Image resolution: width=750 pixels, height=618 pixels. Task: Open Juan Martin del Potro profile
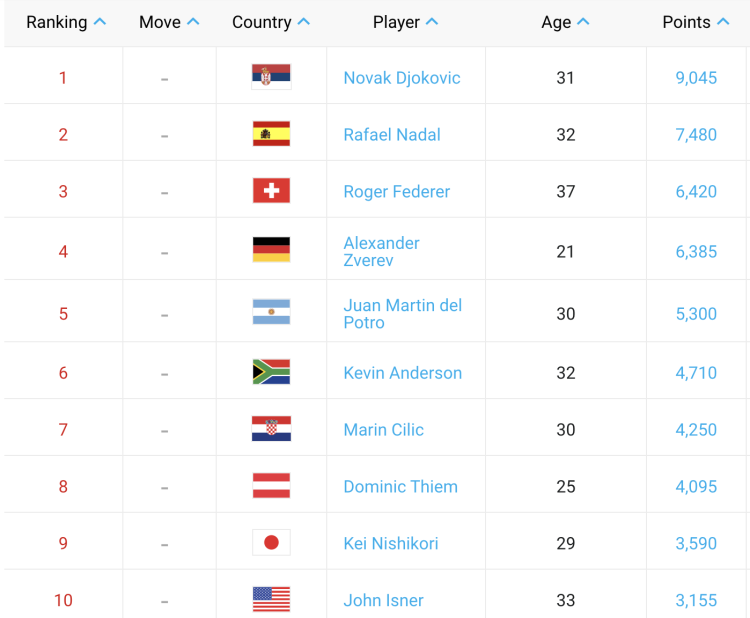402,314
